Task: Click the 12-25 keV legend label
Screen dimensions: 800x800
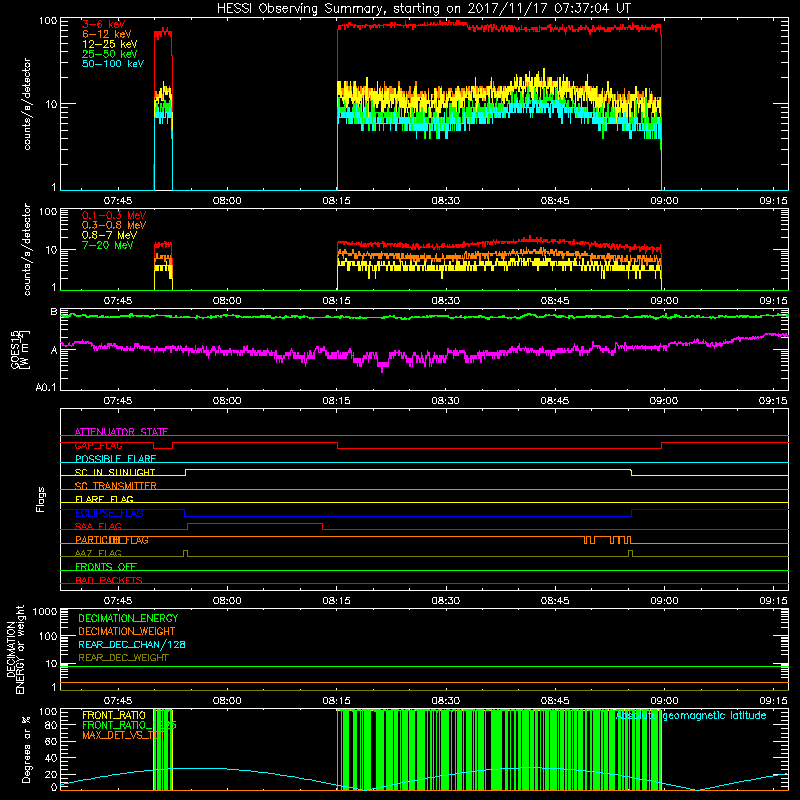Action: [x=110, y=44]
